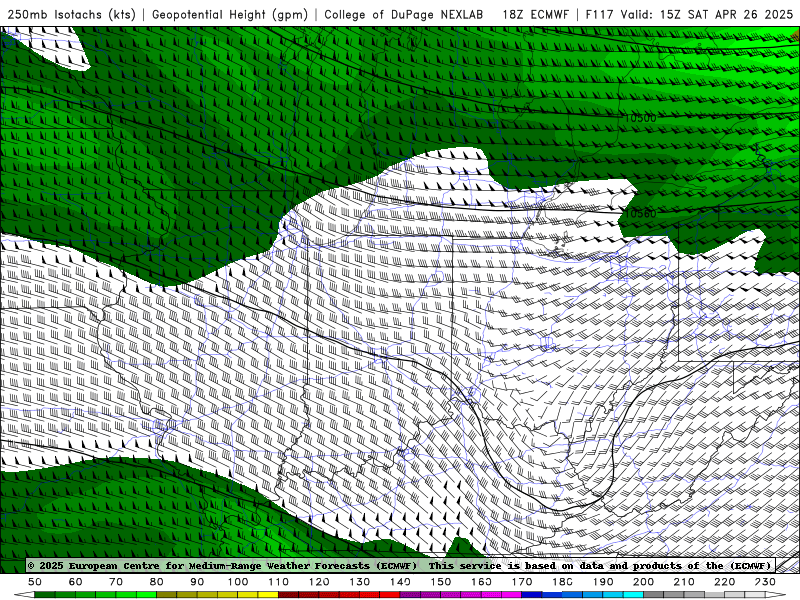Click the 170 label on the color scale
The height and width of the screenshot is (600, 800).
[521, 582]
